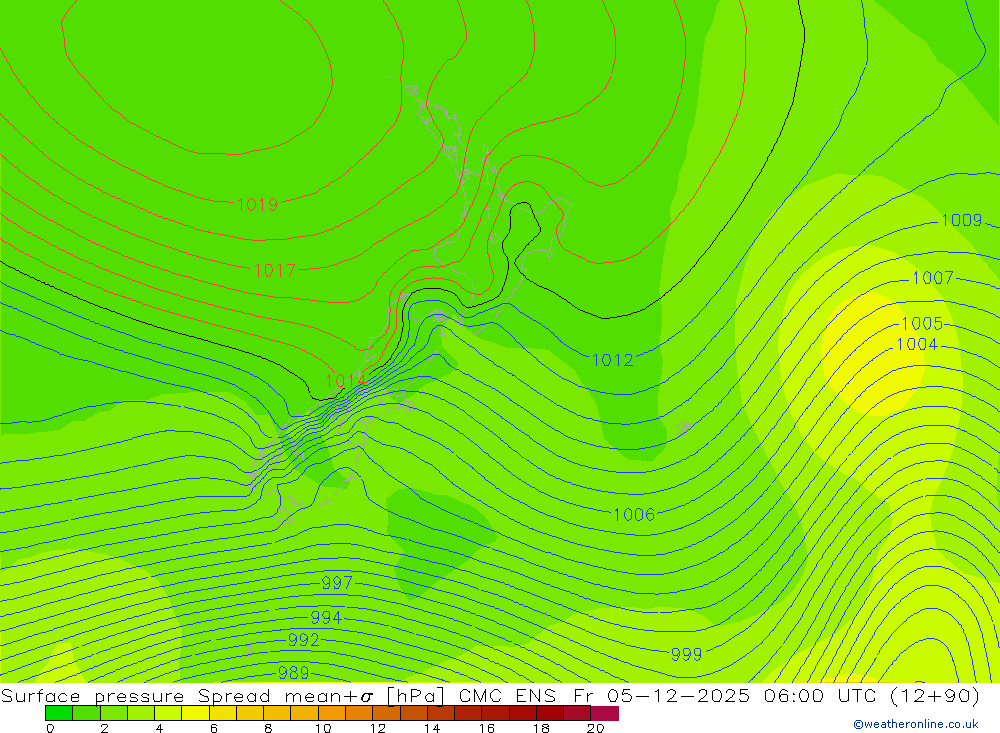
Task: Select the crimson last legend swatch
Action: click(x=605, y=713)
